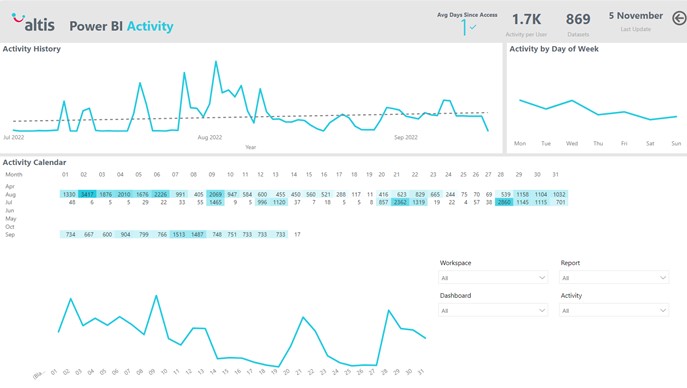Select the Jul 21 cell with 2362

pos(400,202)
